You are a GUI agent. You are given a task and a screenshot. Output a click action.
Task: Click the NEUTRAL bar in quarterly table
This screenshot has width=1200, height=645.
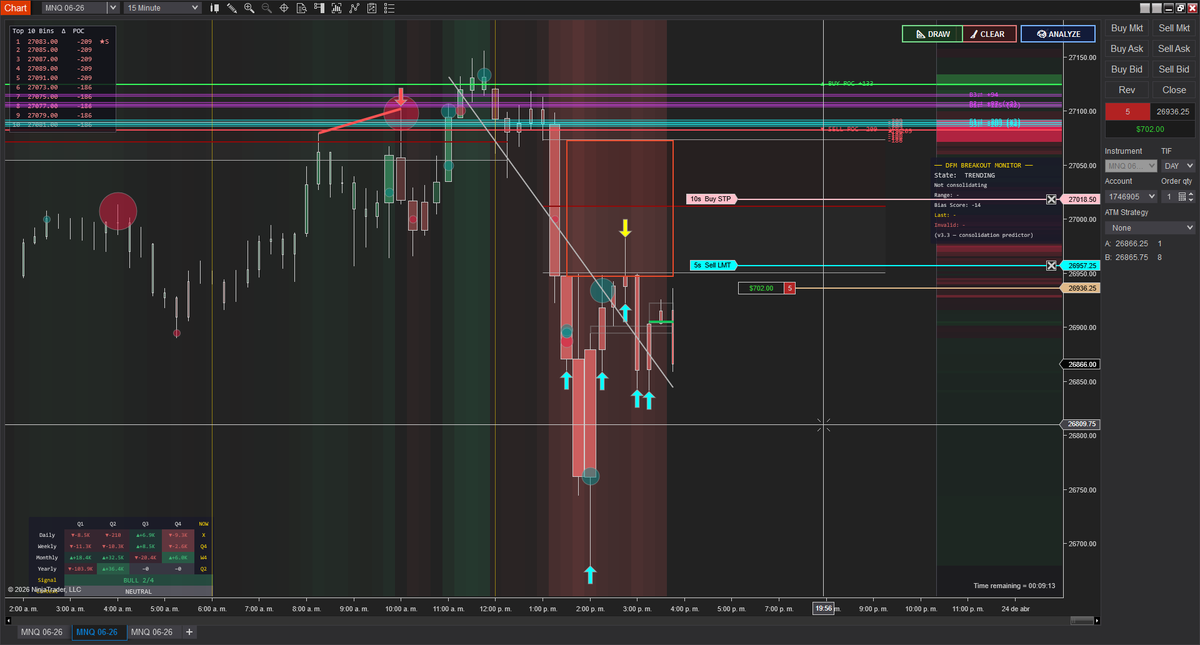pyautogui.click(x=138, y=591)
